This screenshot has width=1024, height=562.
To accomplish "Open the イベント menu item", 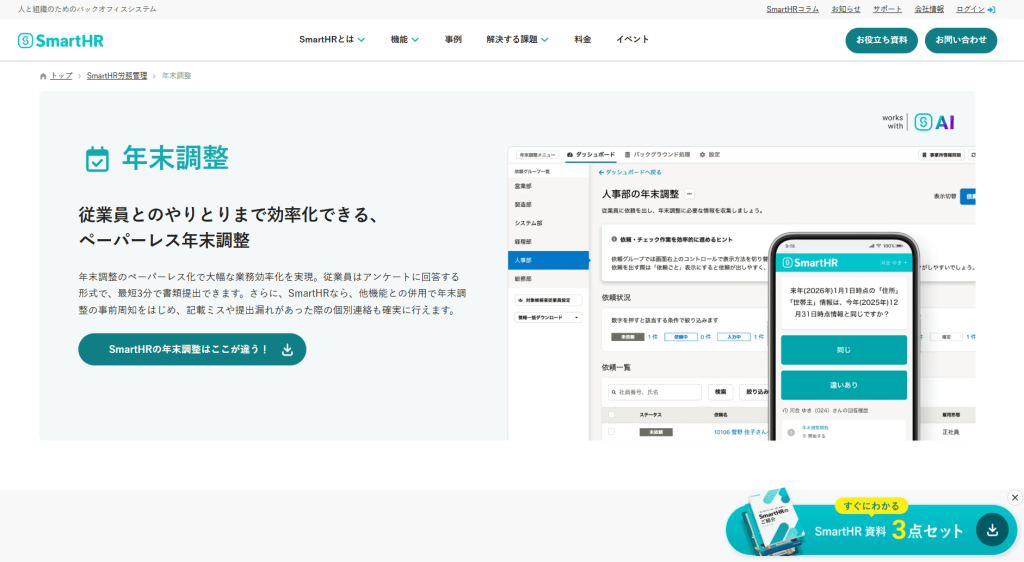I will [x=632, y=40].
